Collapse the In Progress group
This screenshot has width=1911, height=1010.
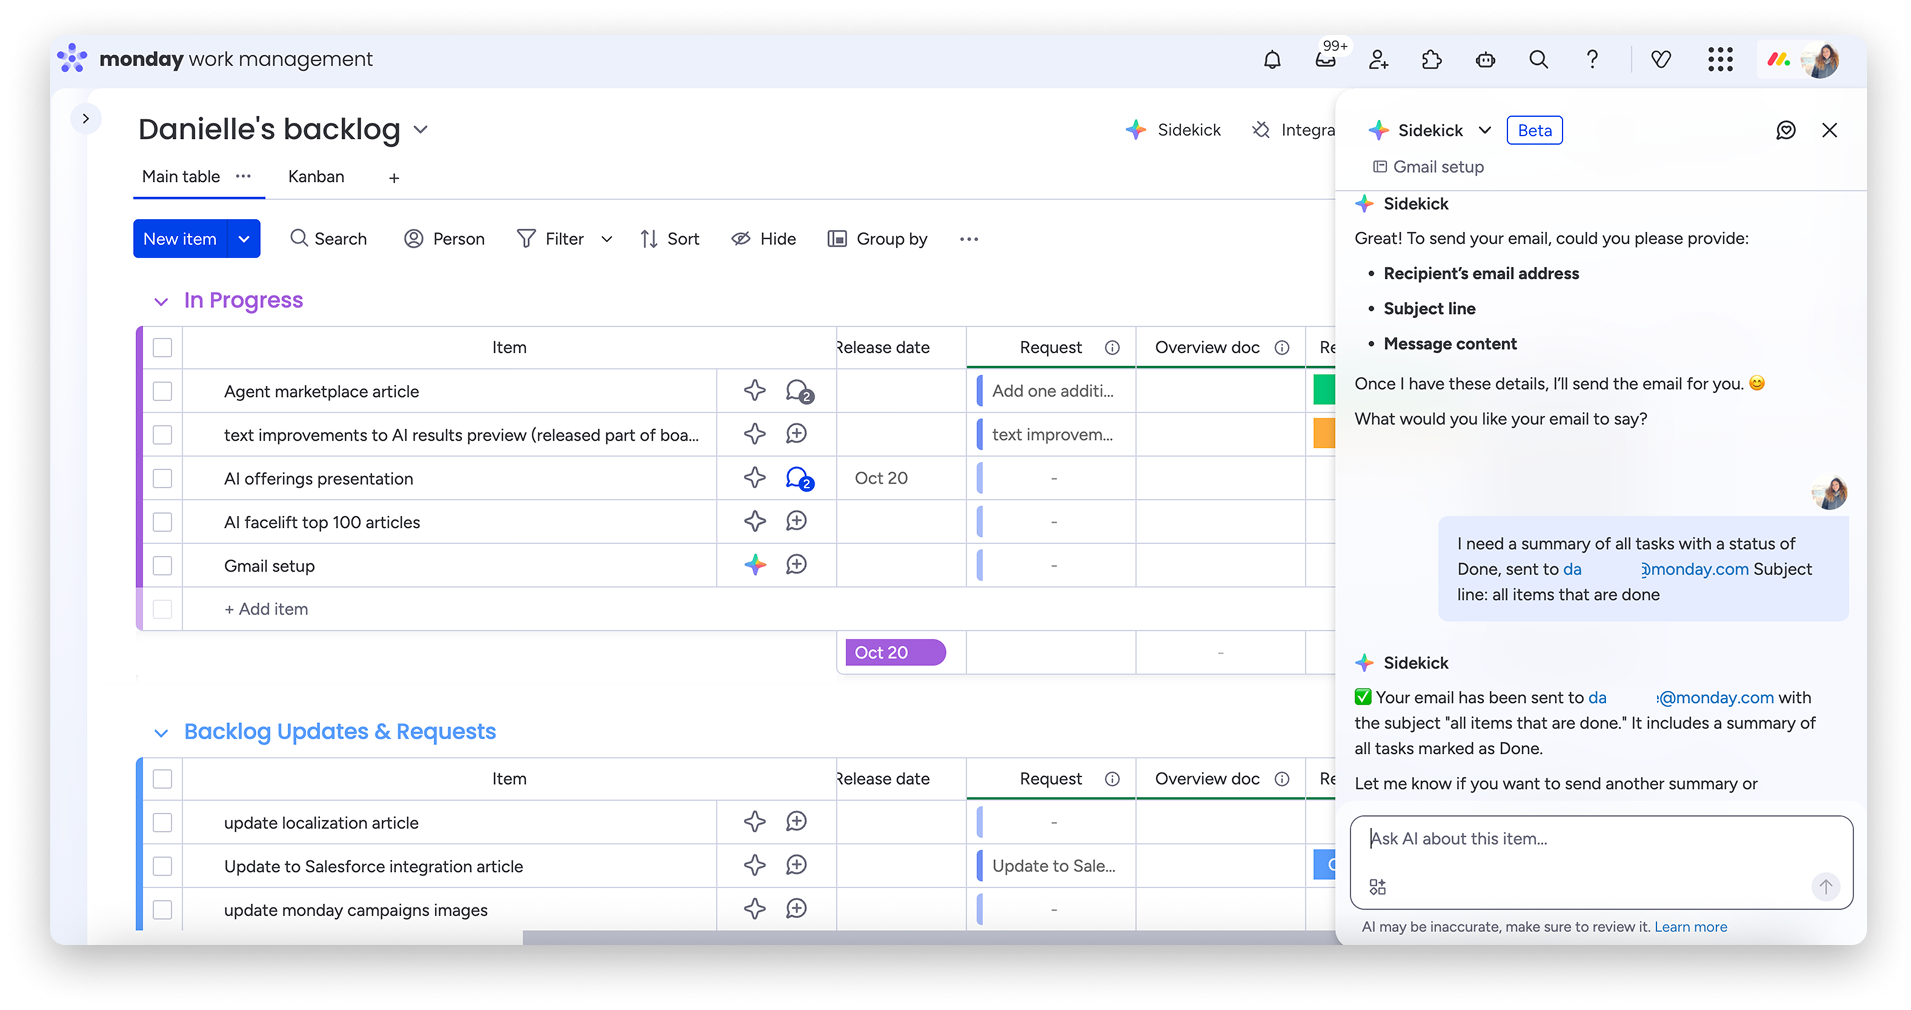[161, 301]
